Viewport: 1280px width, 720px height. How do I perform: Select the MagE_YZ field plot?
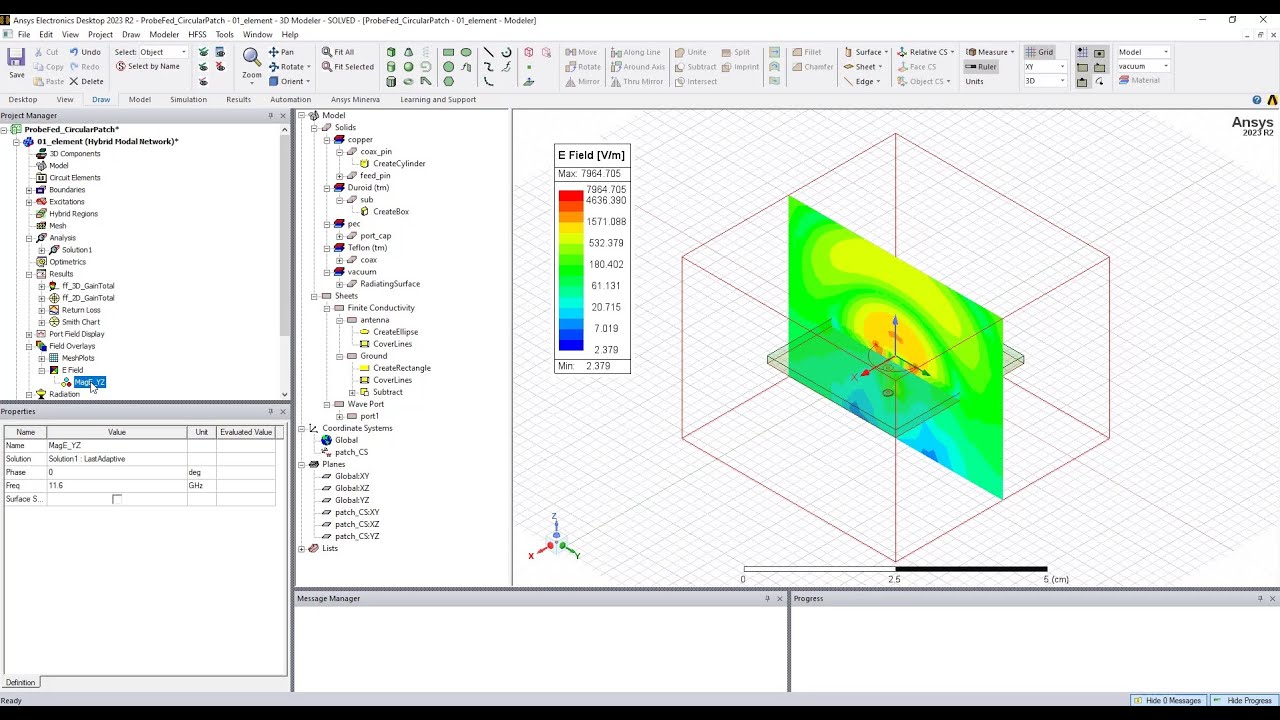[x=89, y=382]
